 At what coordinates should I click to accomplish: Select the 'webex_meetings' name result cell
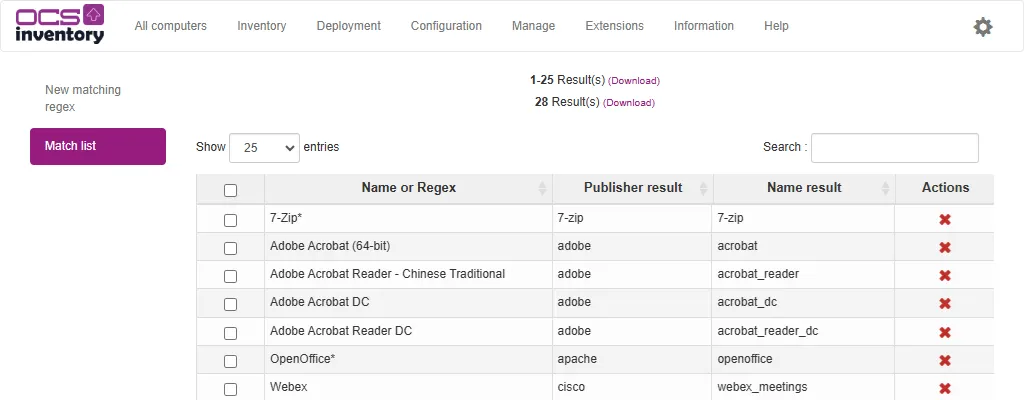coord(804,387)
